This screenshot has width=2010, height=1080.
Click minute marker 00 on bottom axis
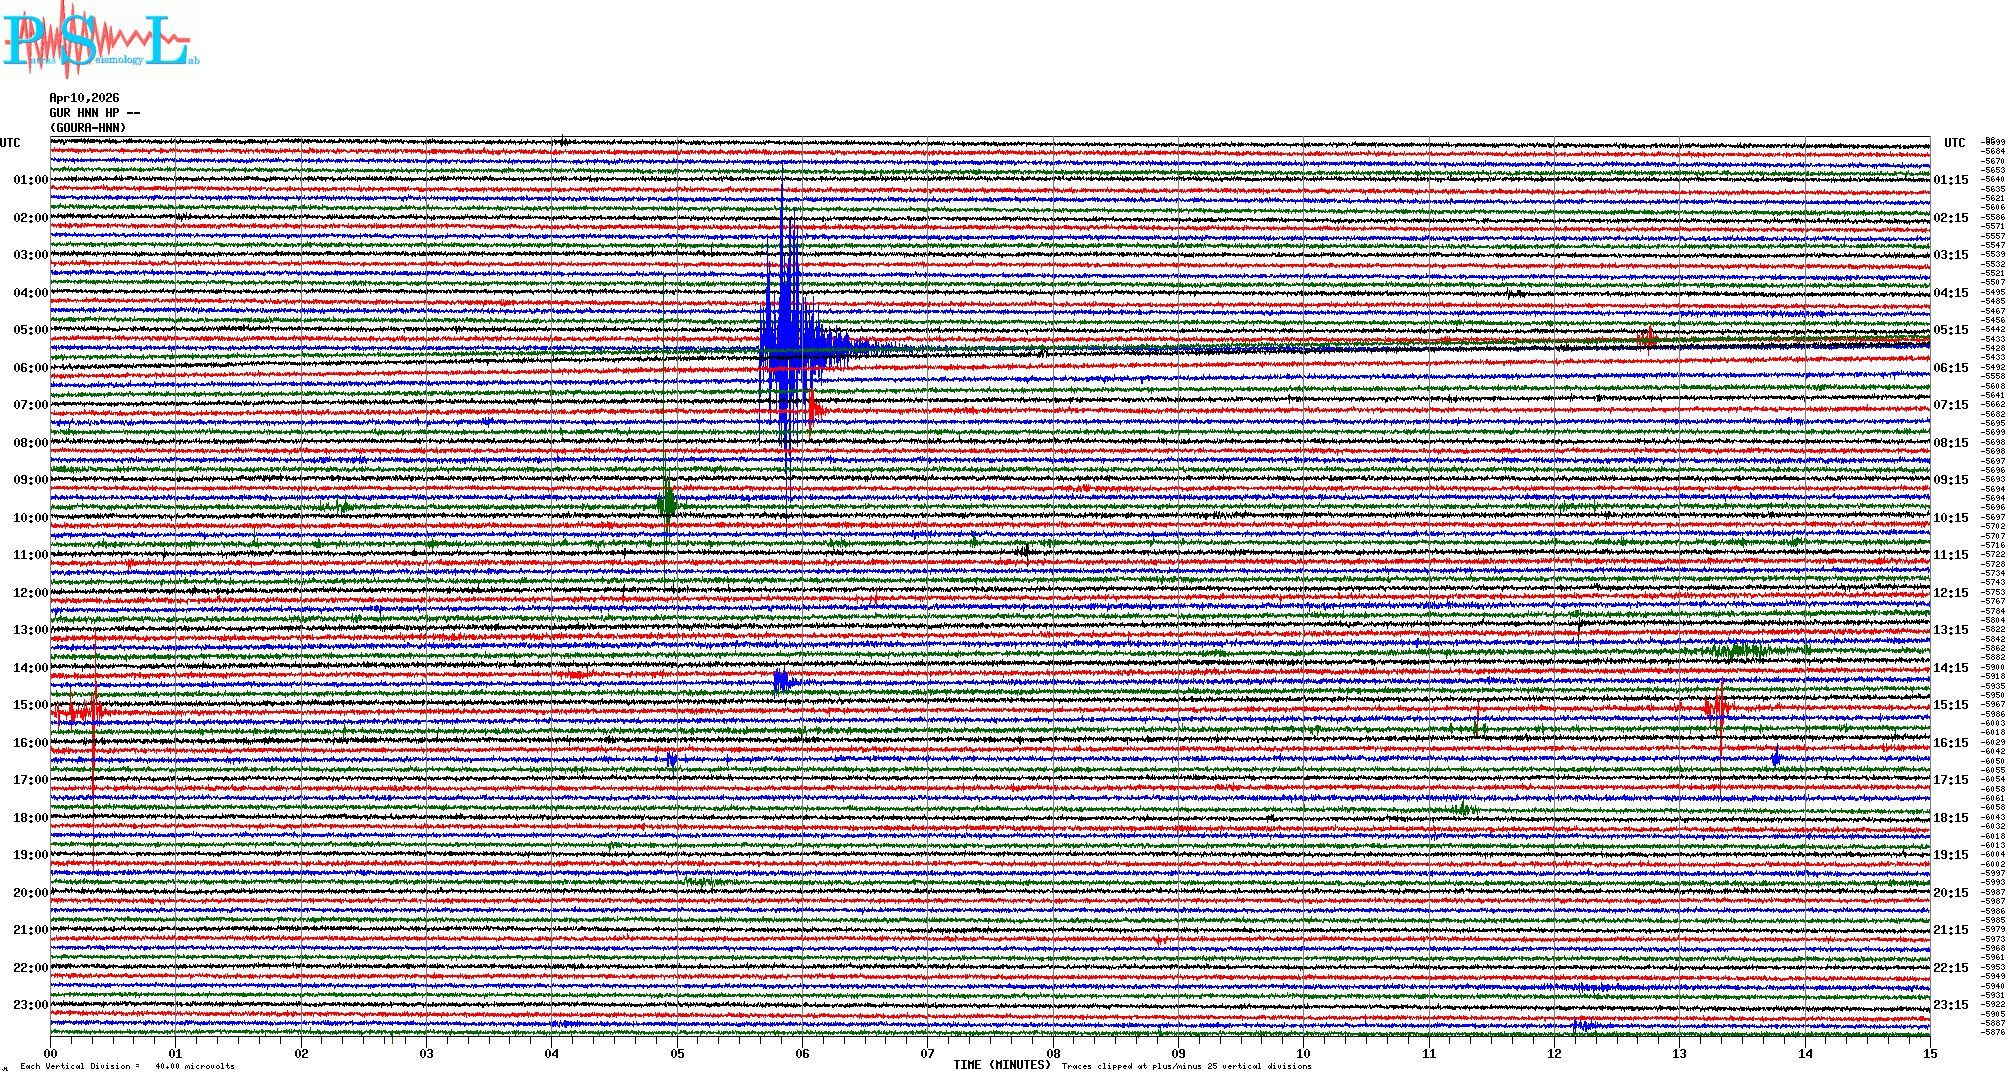tap(51, 1054)
